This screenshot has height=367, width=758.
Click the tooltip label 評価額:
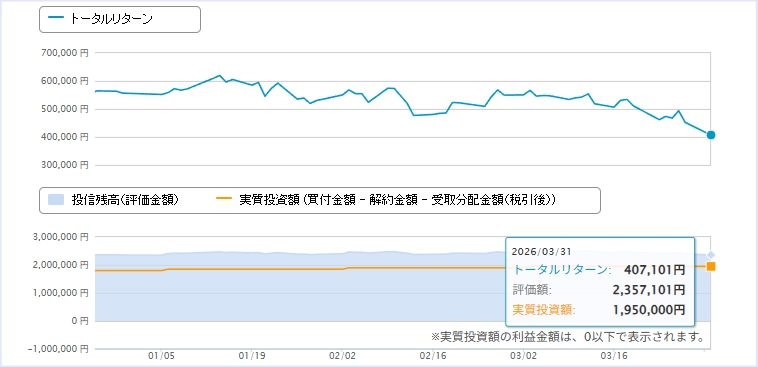(531, 290)
